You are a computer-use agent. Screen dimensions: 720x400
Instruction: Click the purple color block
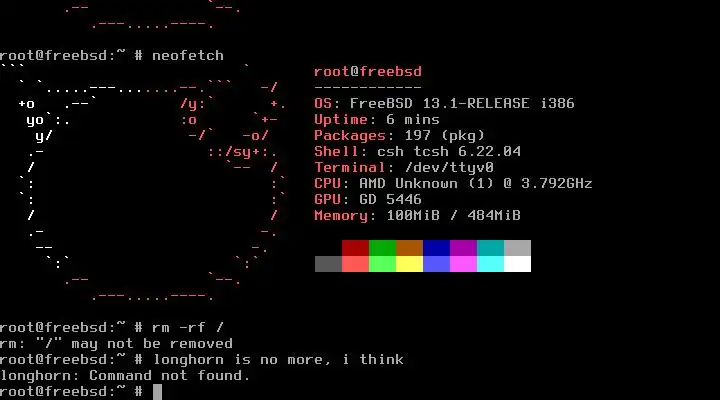pos(463,248)
